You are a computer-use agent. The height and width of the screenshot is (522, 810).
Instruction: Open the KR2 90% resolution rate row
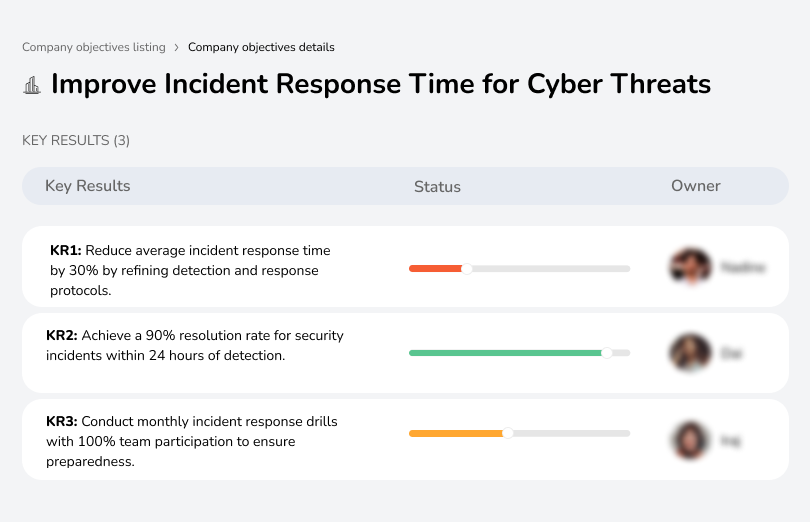pos(405,353)
